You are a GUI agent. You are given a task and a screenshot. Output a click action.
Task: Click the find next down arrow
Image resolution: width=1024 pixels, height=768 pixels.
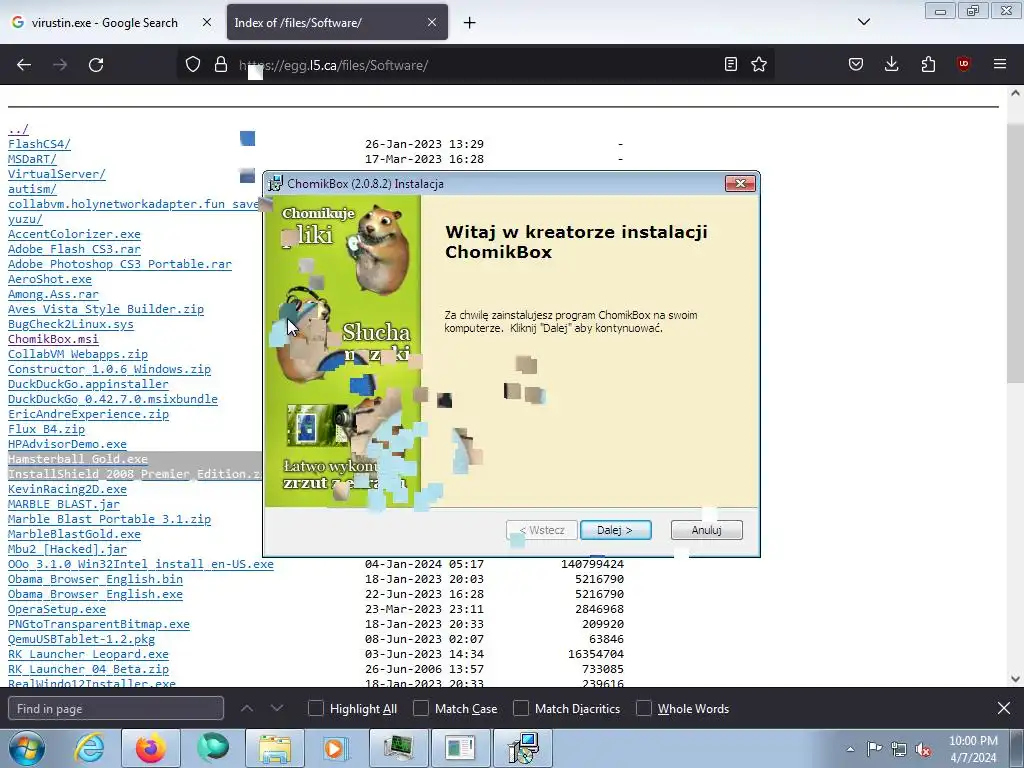[x=277, y=708]
